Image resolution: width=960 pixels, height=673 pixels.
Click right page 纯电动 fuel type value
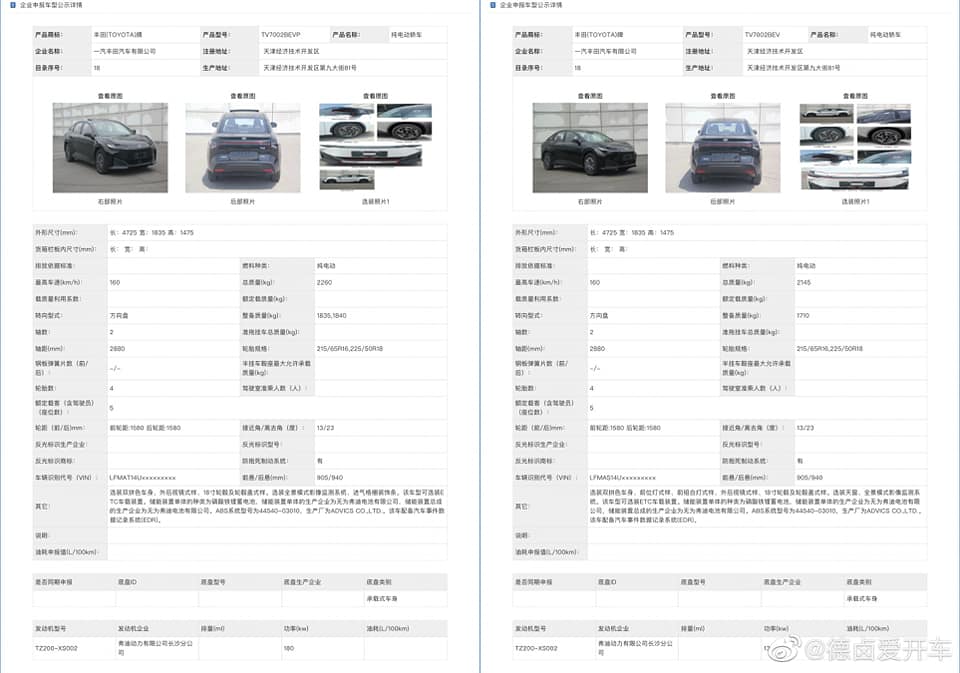tap(806, 266)
